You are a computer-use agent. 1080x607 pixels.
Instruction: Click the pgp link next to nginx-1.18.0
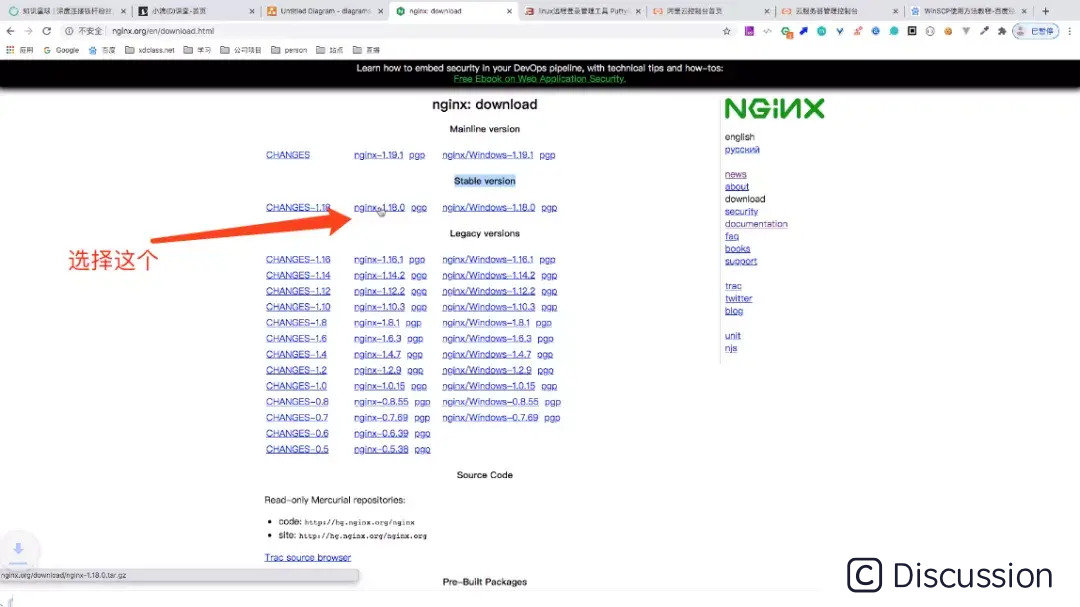coord(419,207)
